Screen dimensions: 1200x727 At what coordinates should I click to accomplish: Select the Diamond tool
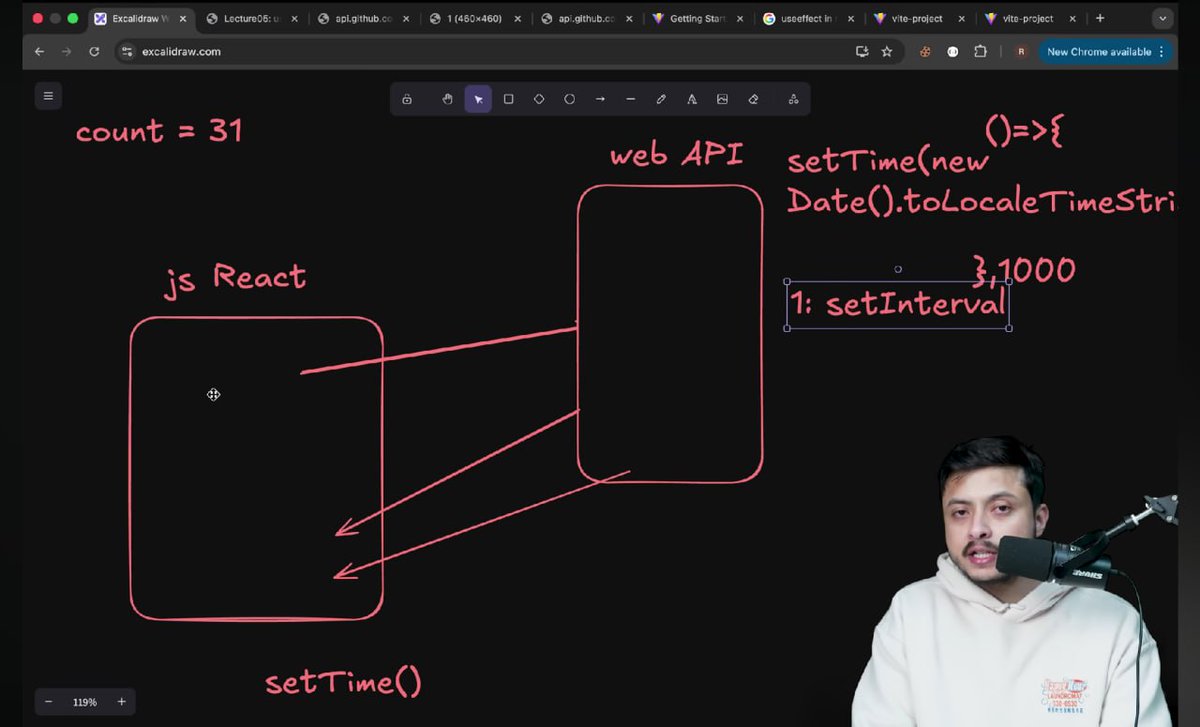538,99
